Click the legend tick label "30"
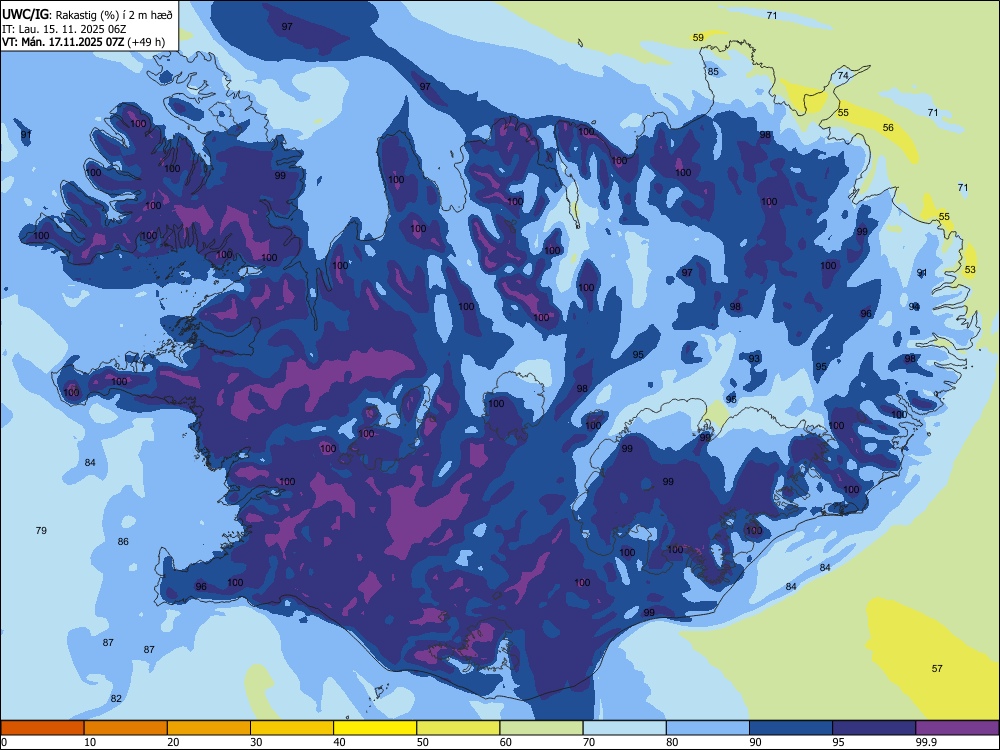This screenshot has width=1000, height=750. (256, 742)
